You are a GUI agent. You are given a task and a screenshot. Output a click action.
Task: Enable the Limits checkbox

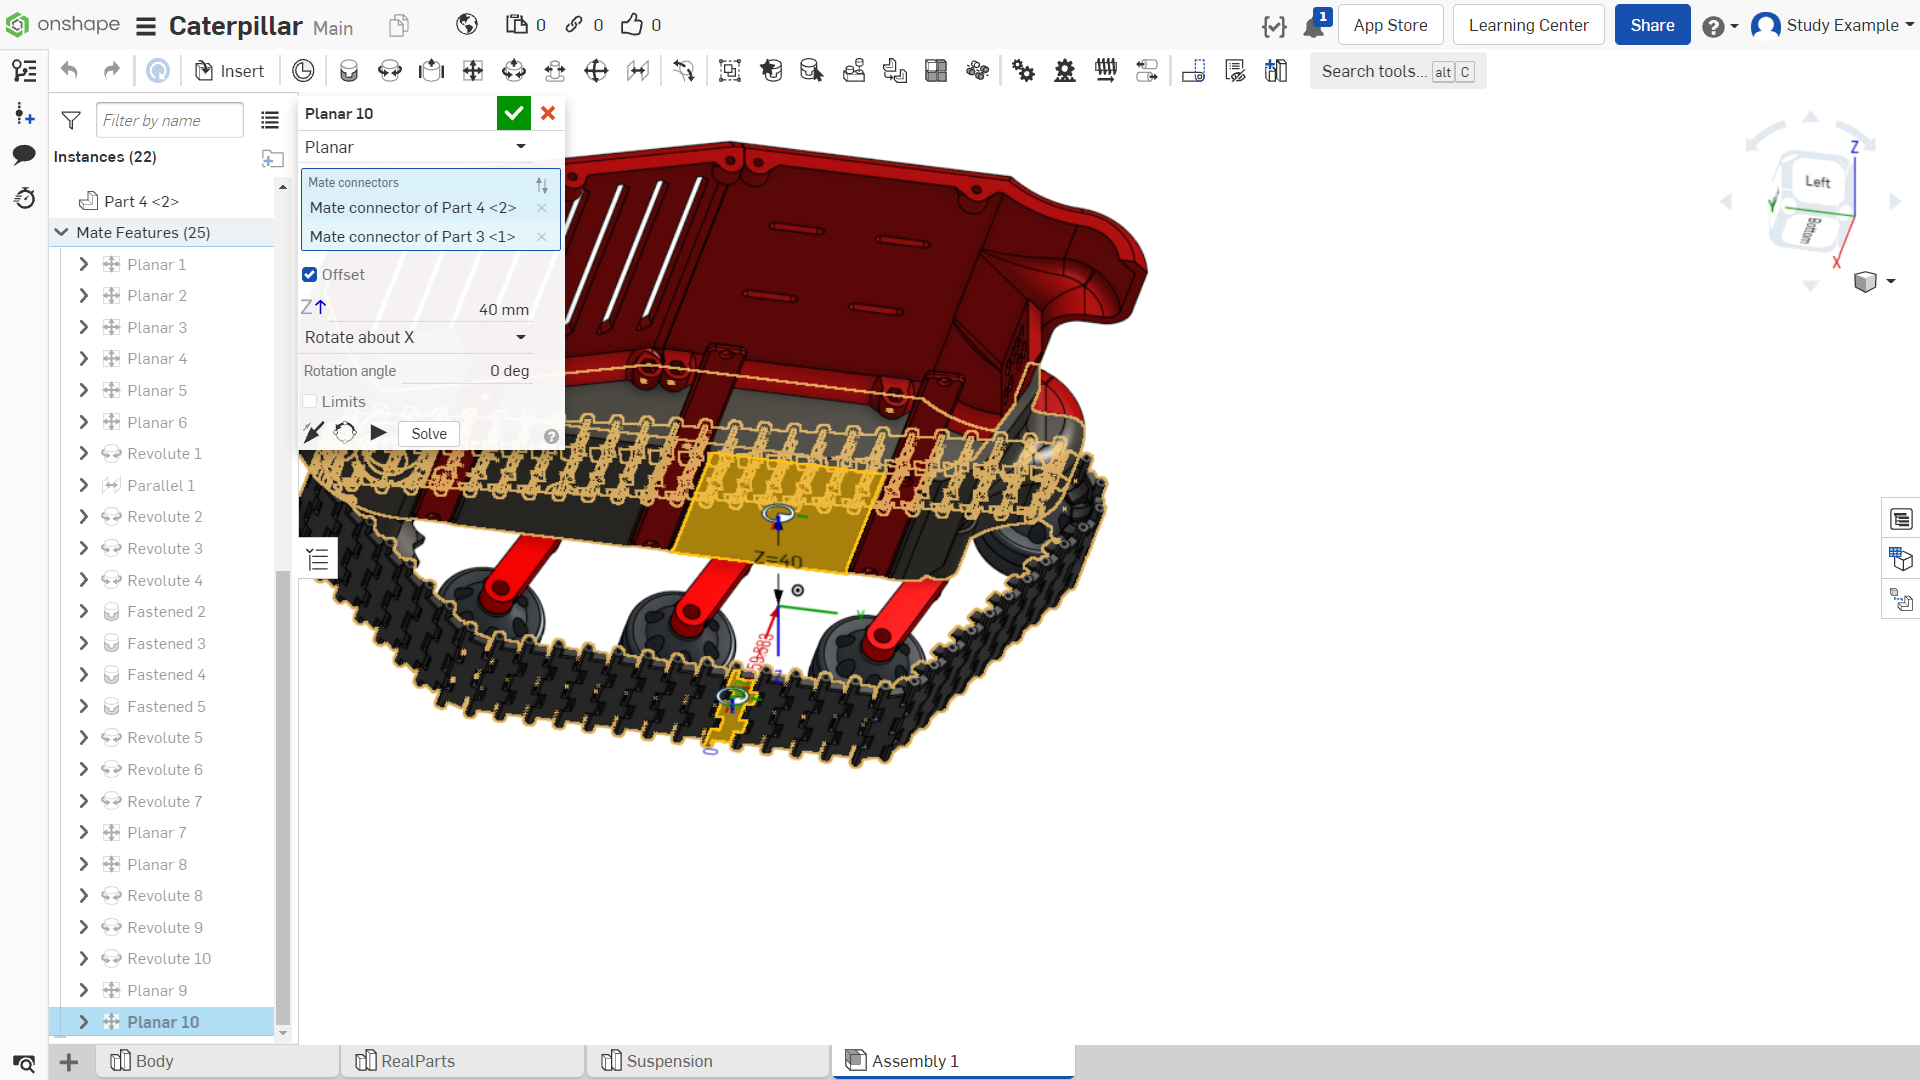(x=310, y=402)
